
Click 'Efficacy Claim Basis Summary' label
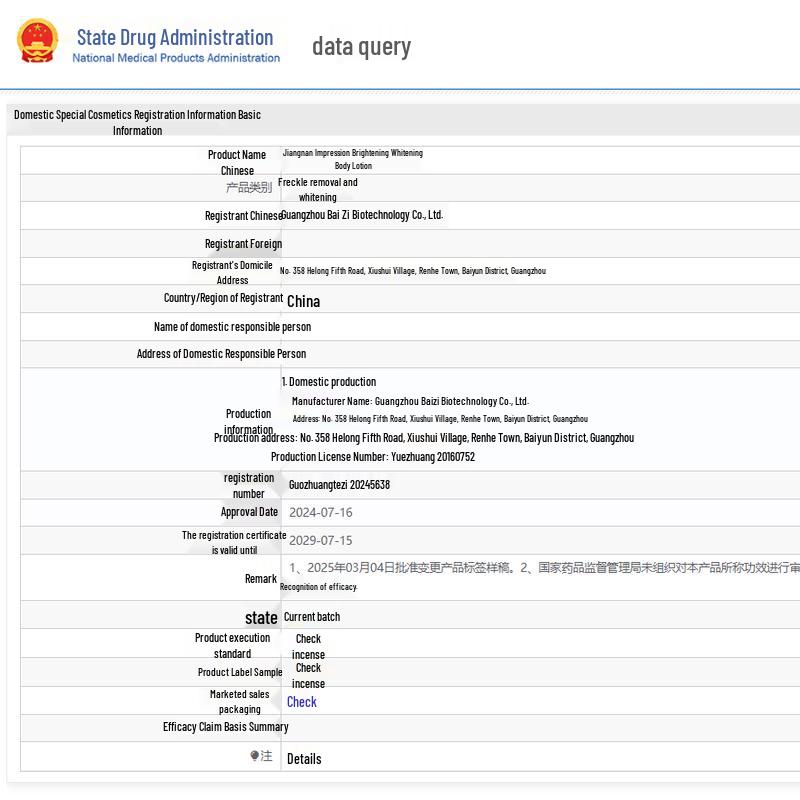click(x=226, y=727)
